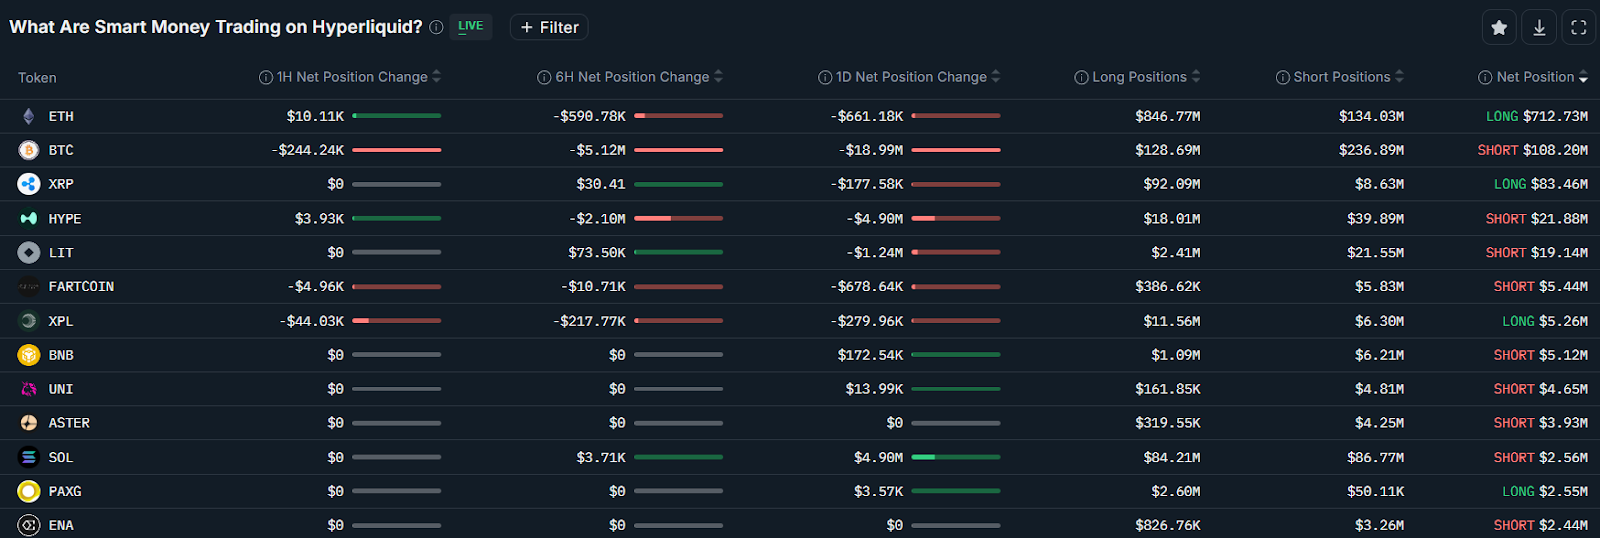Viewport: 1600px width, 538px height.
Task: Click the info icon beside the title
Action: click(x=436, y=28)
